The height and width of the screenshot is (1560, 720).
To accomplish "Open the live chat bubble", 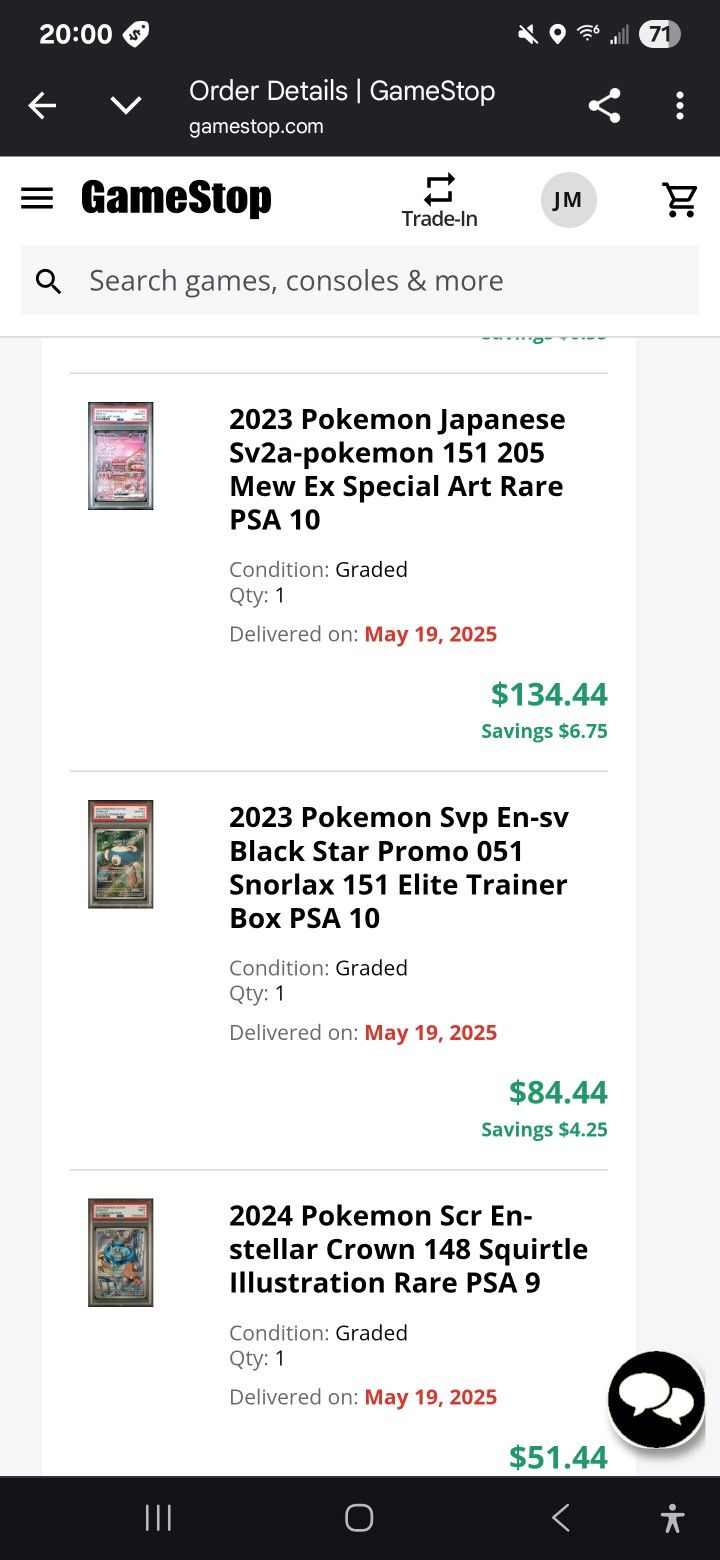I will click(656, 1399).
